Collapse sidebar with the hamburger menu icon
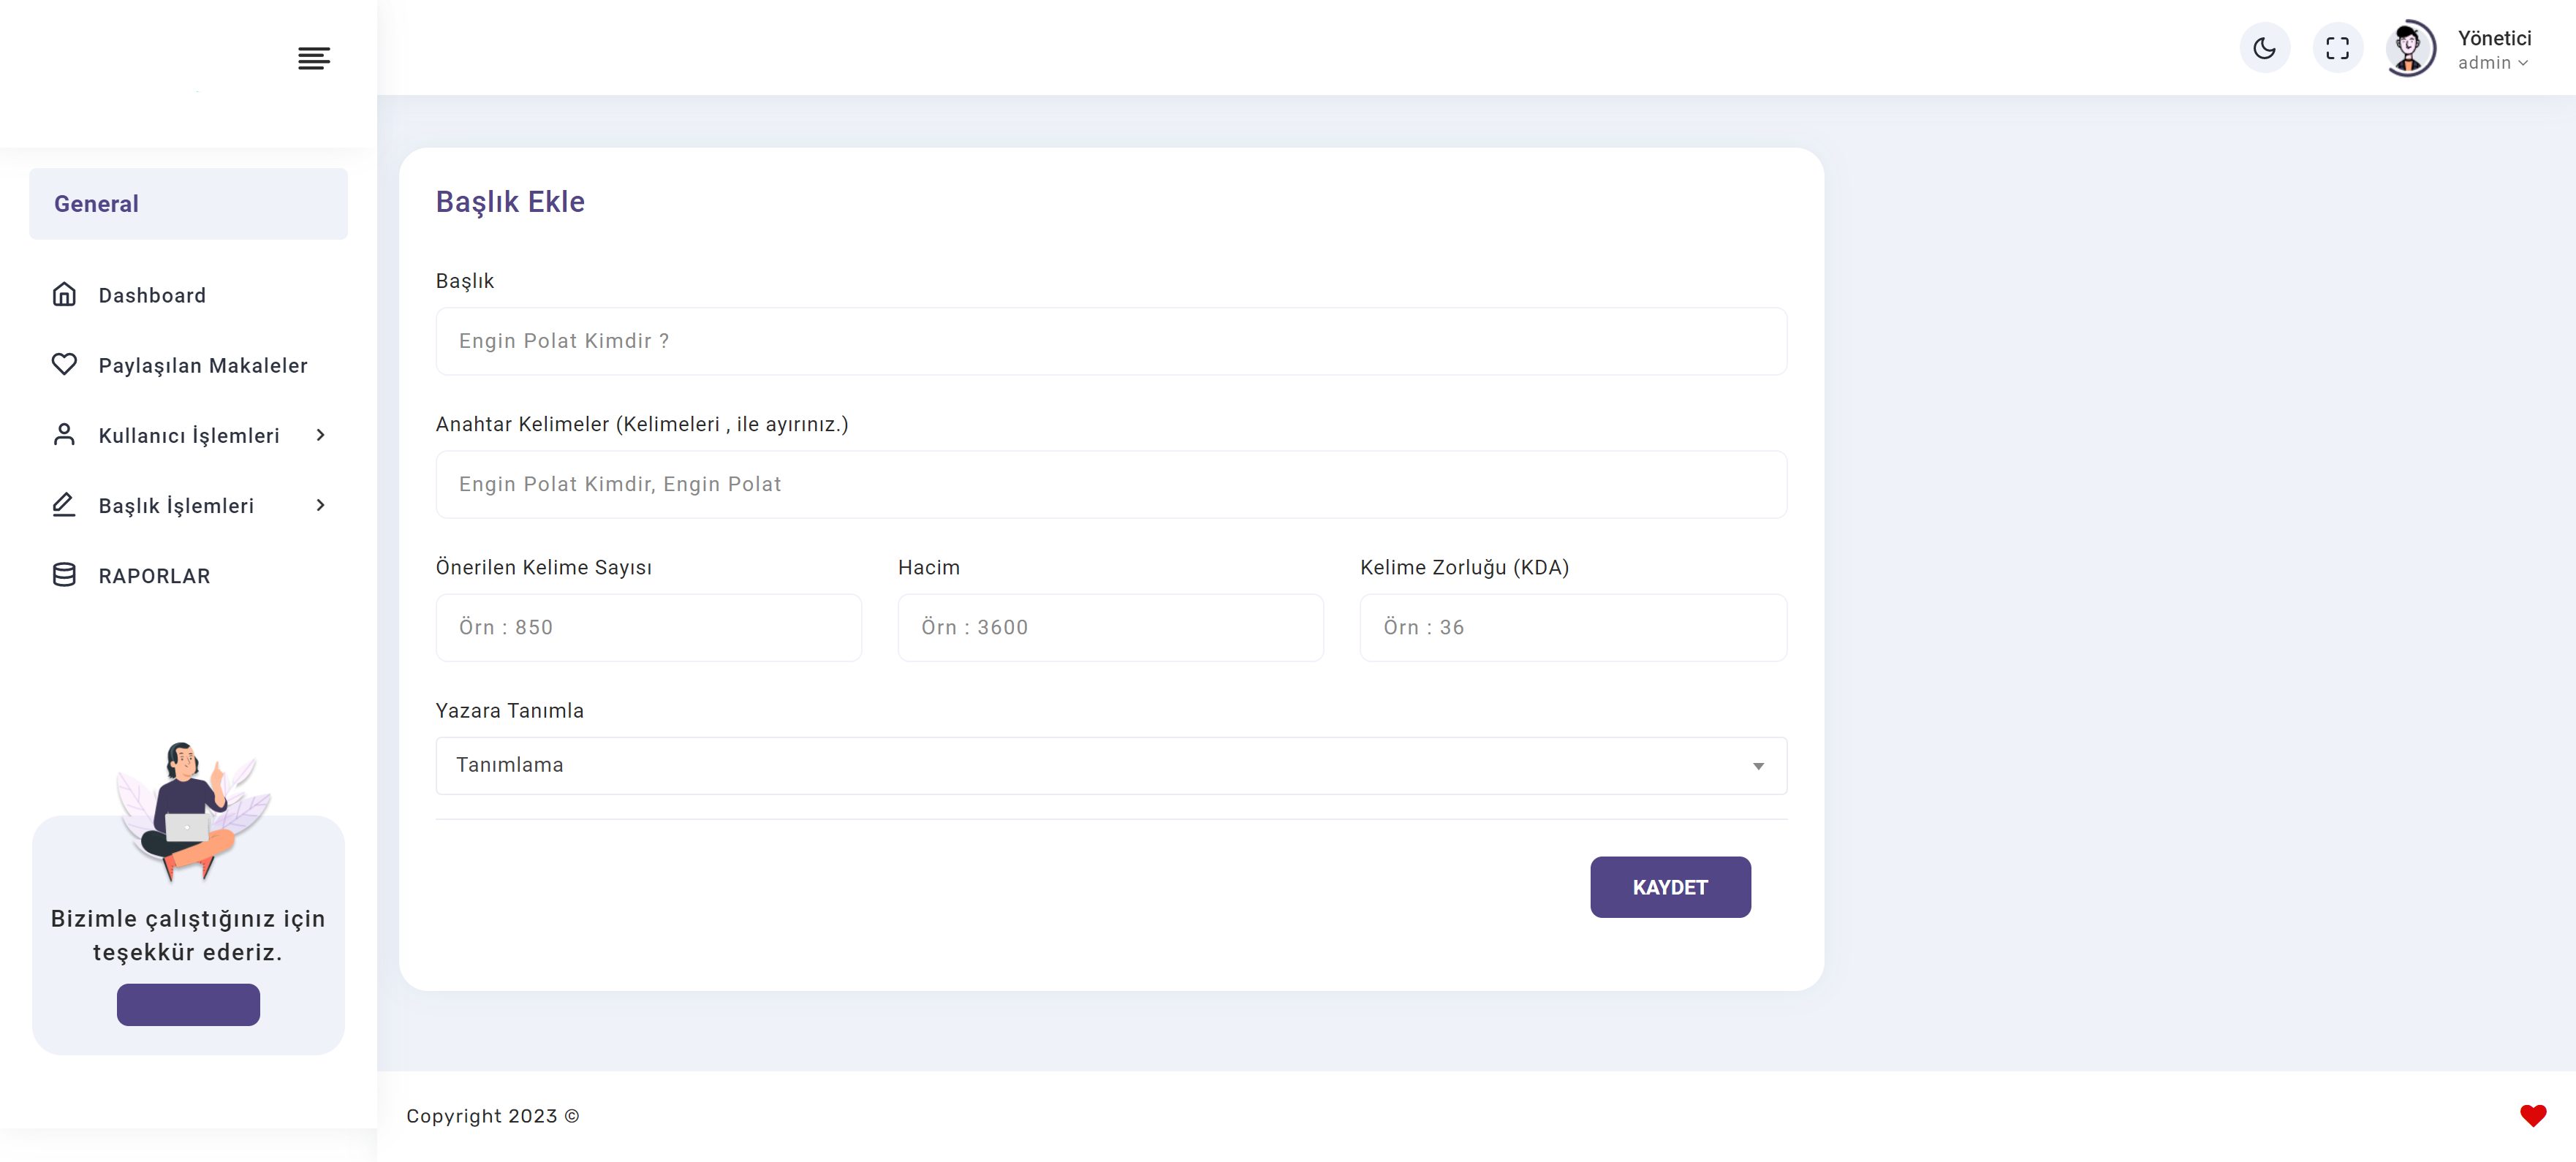 coord(314,58)
